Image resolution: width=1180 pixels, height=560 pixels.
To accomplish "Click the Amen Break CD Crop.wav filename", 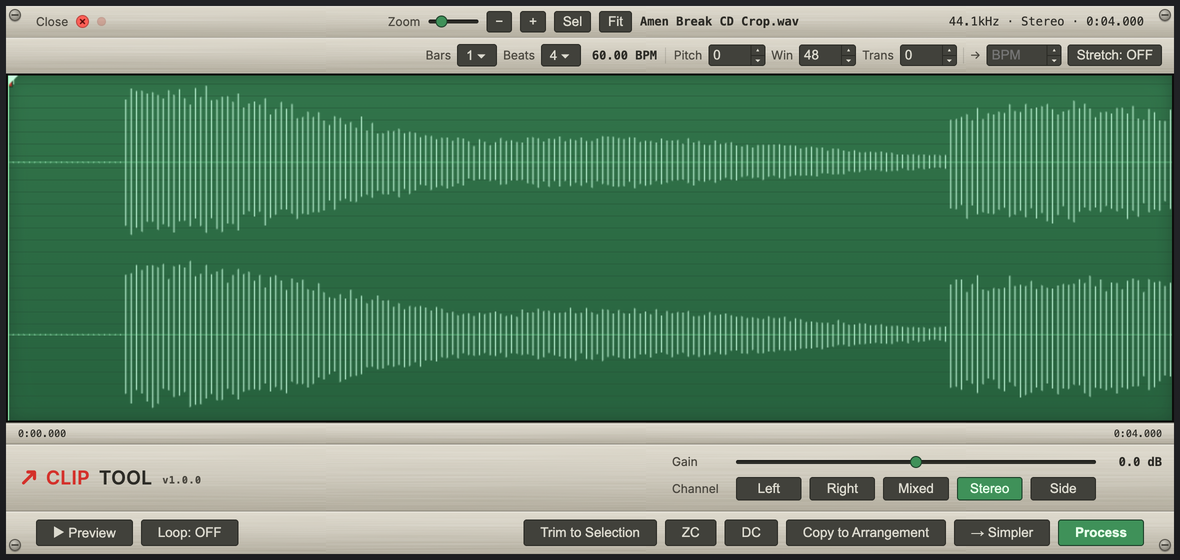I will pyautogui.click(x=719, y=22).
